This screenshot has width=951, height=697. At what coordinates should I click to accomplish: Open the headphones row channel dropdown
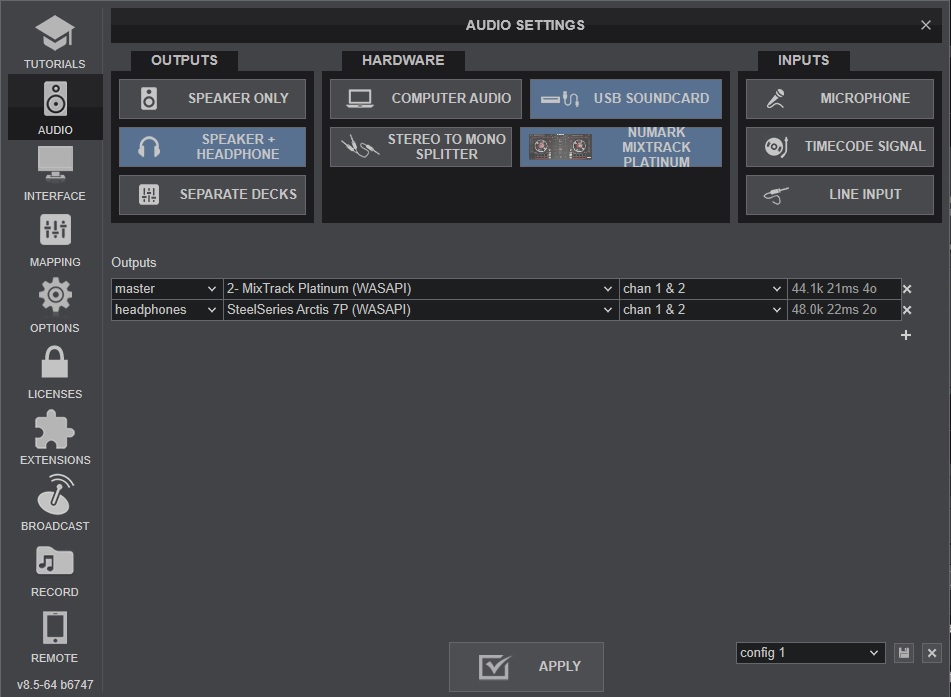tap(703, 309)
